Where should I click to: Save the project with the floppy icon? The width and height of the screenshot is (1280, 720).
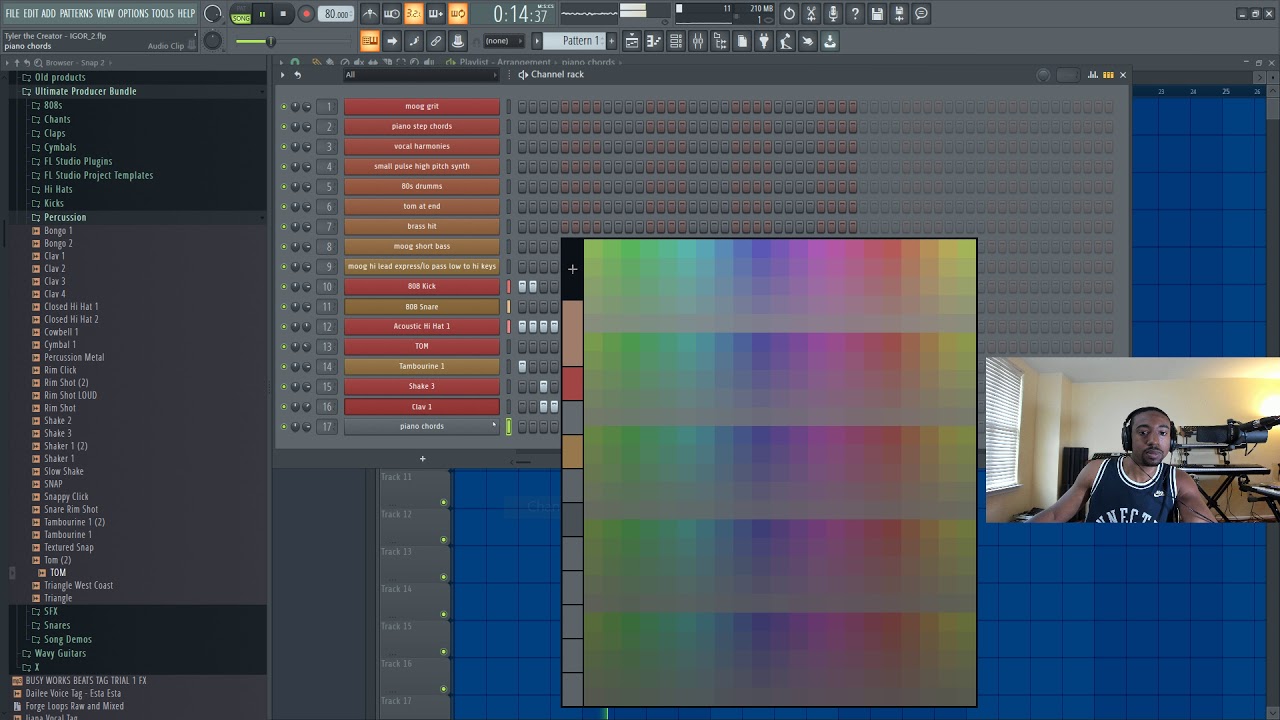click(x=877, y=14)
